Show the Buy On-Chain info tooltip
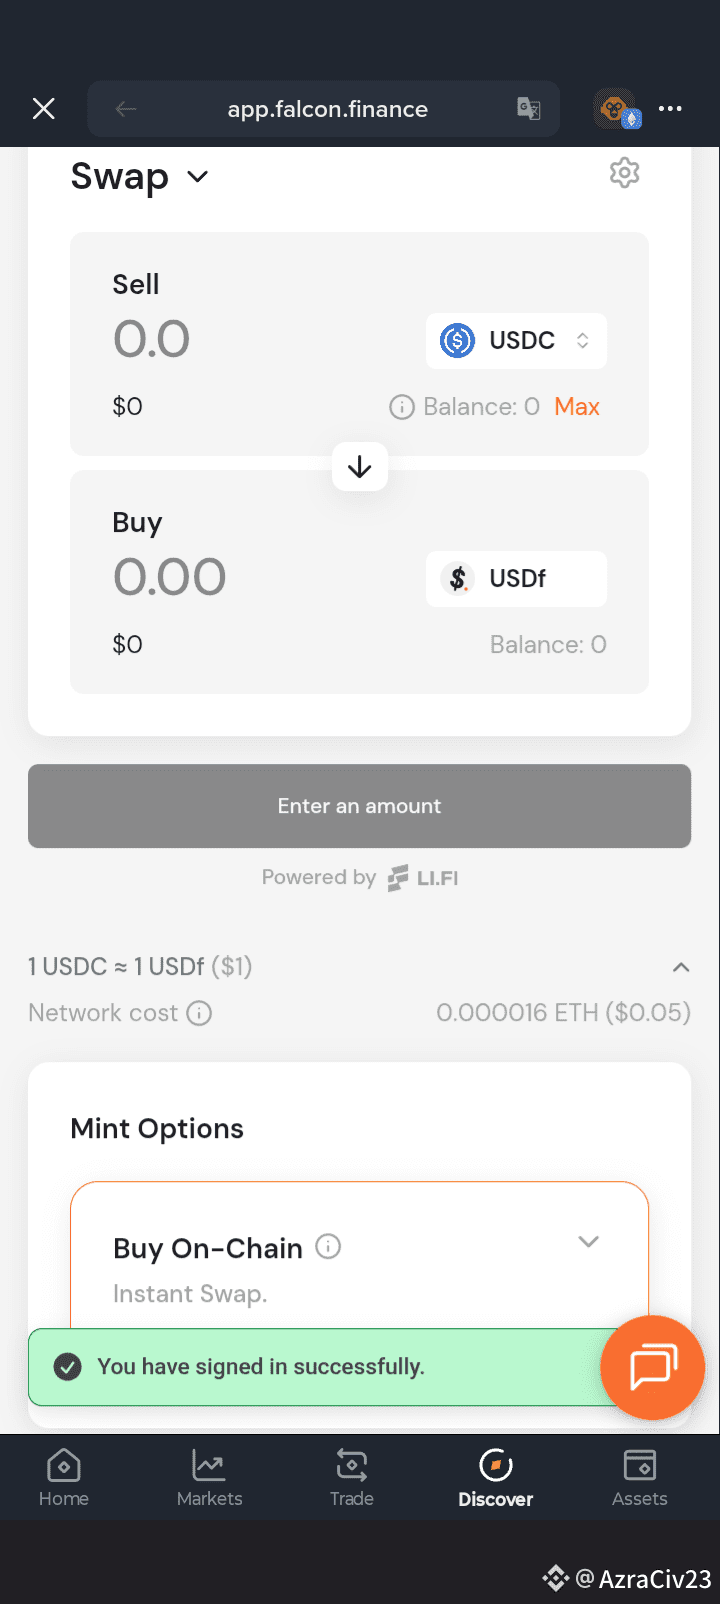 328,1246
